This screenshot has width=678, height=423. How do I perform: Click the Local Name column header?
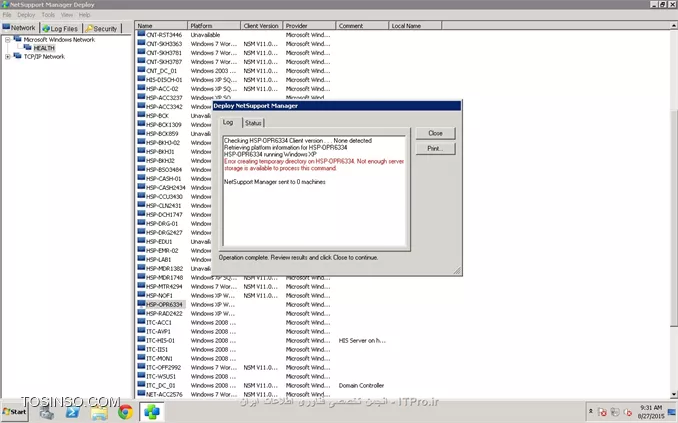point(415,26)
